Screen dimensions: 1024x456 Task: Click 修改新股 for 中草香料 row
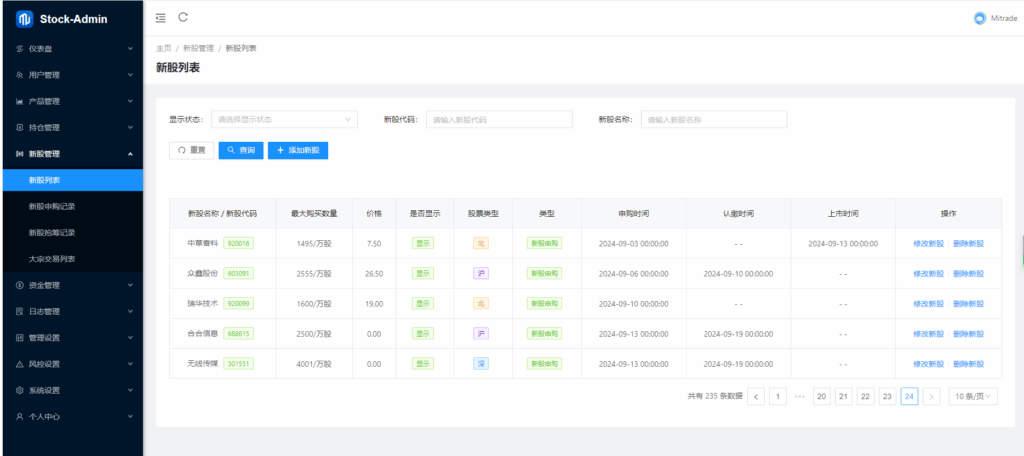point(928,243)
